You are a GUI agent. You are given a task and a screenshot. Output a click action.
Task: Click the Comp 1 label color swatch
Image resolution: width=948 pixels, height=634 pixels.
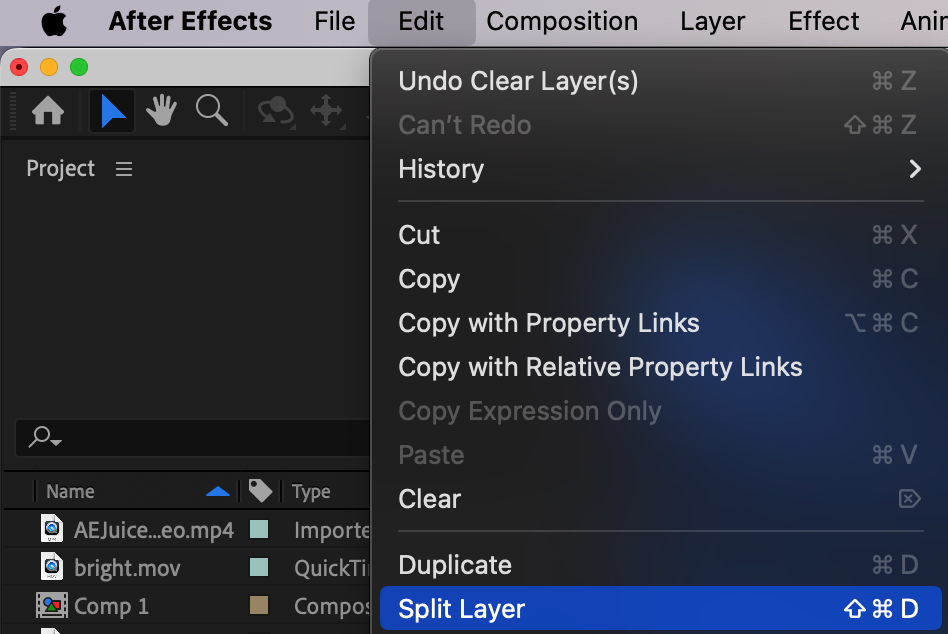[259, 606]
